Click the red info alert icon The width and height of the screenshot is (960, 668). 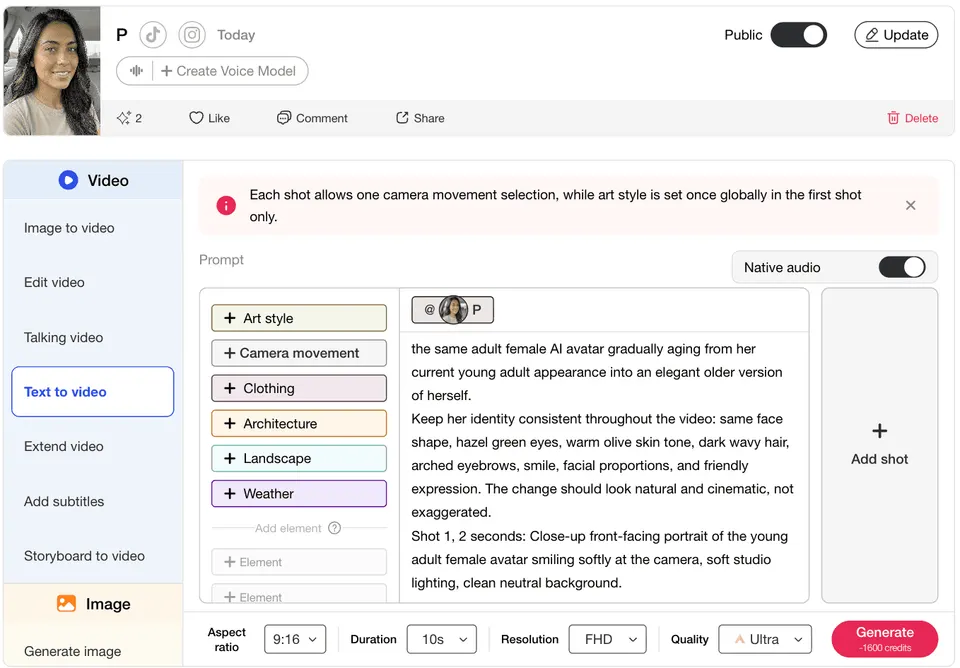pos(226,205)
